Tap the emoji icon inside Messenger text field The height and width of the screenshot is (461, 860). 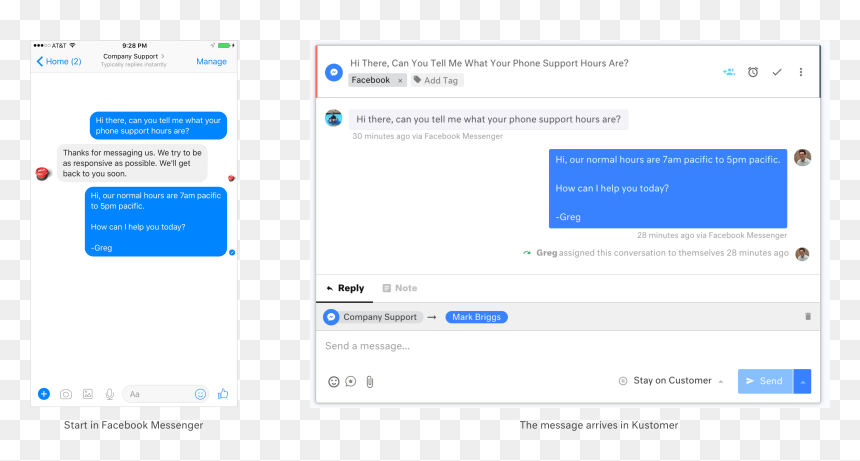(200, 394)
